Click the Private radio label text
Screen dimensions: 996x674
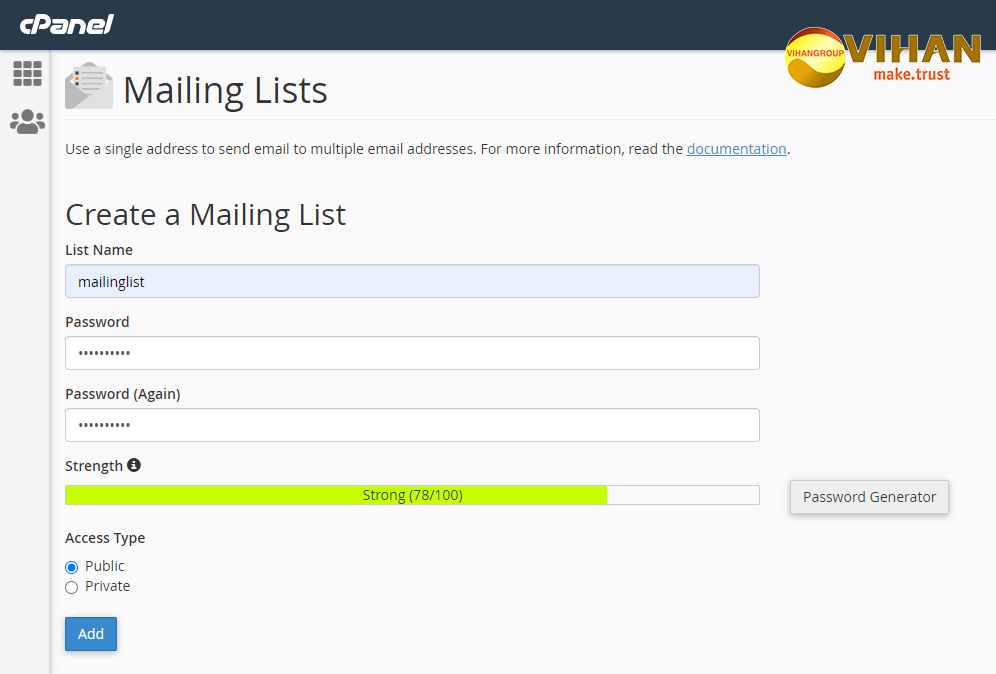(107, 586)
